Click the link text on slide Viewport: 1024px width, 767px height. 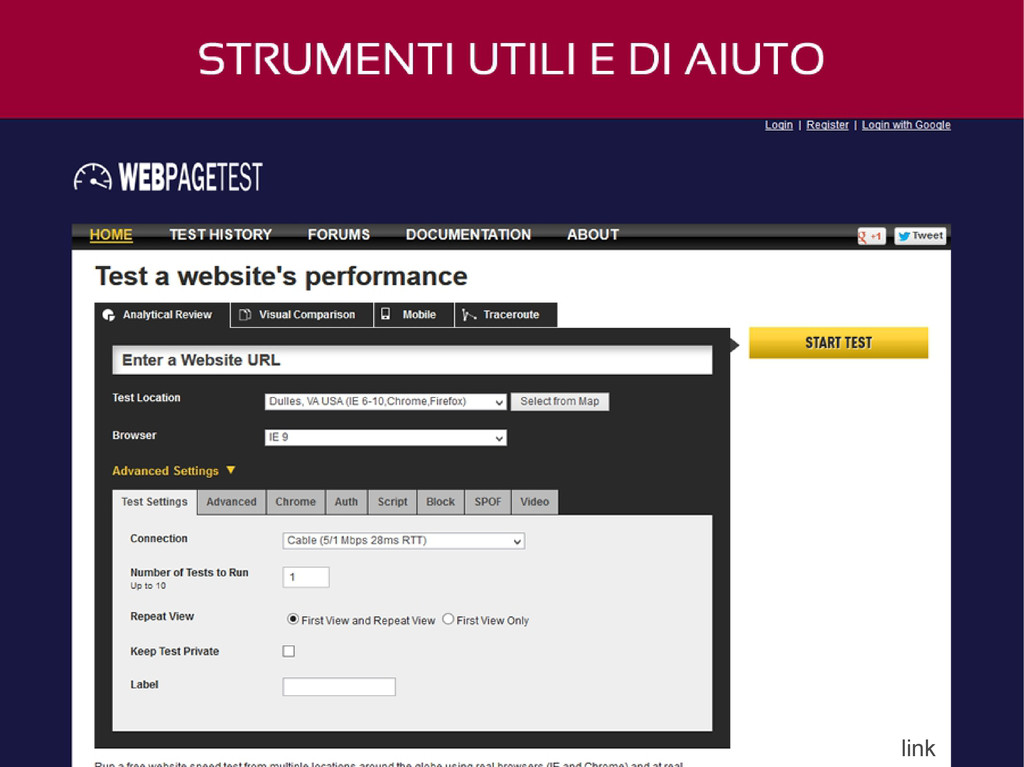[918, 748]
